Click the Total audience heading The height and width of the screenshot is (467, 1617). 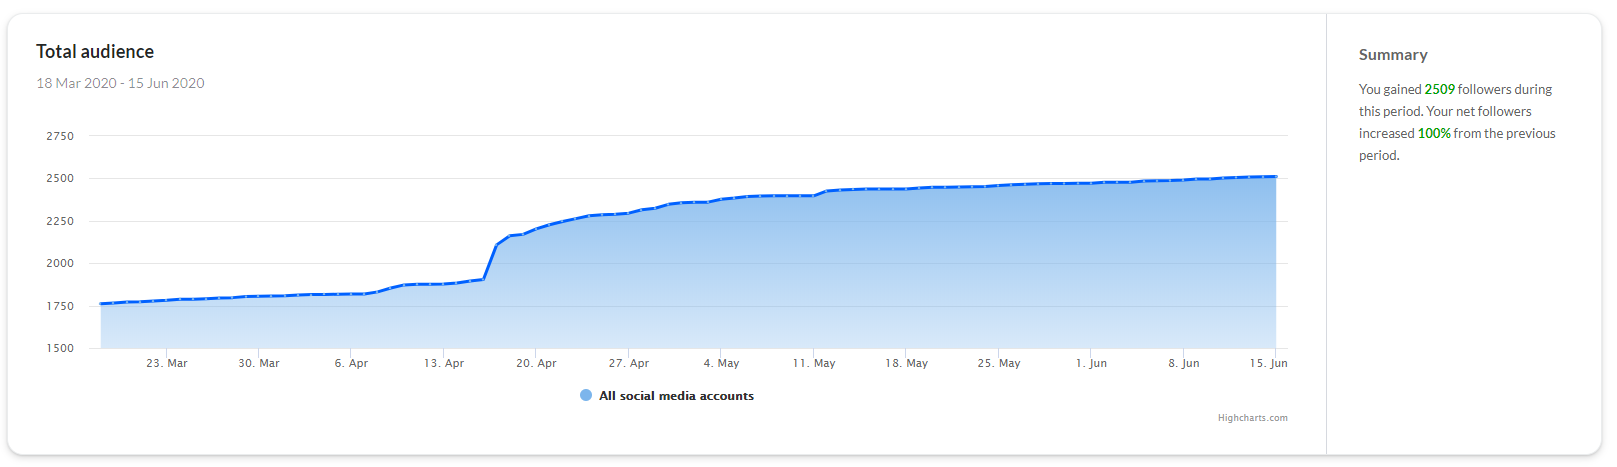(95, 52)
